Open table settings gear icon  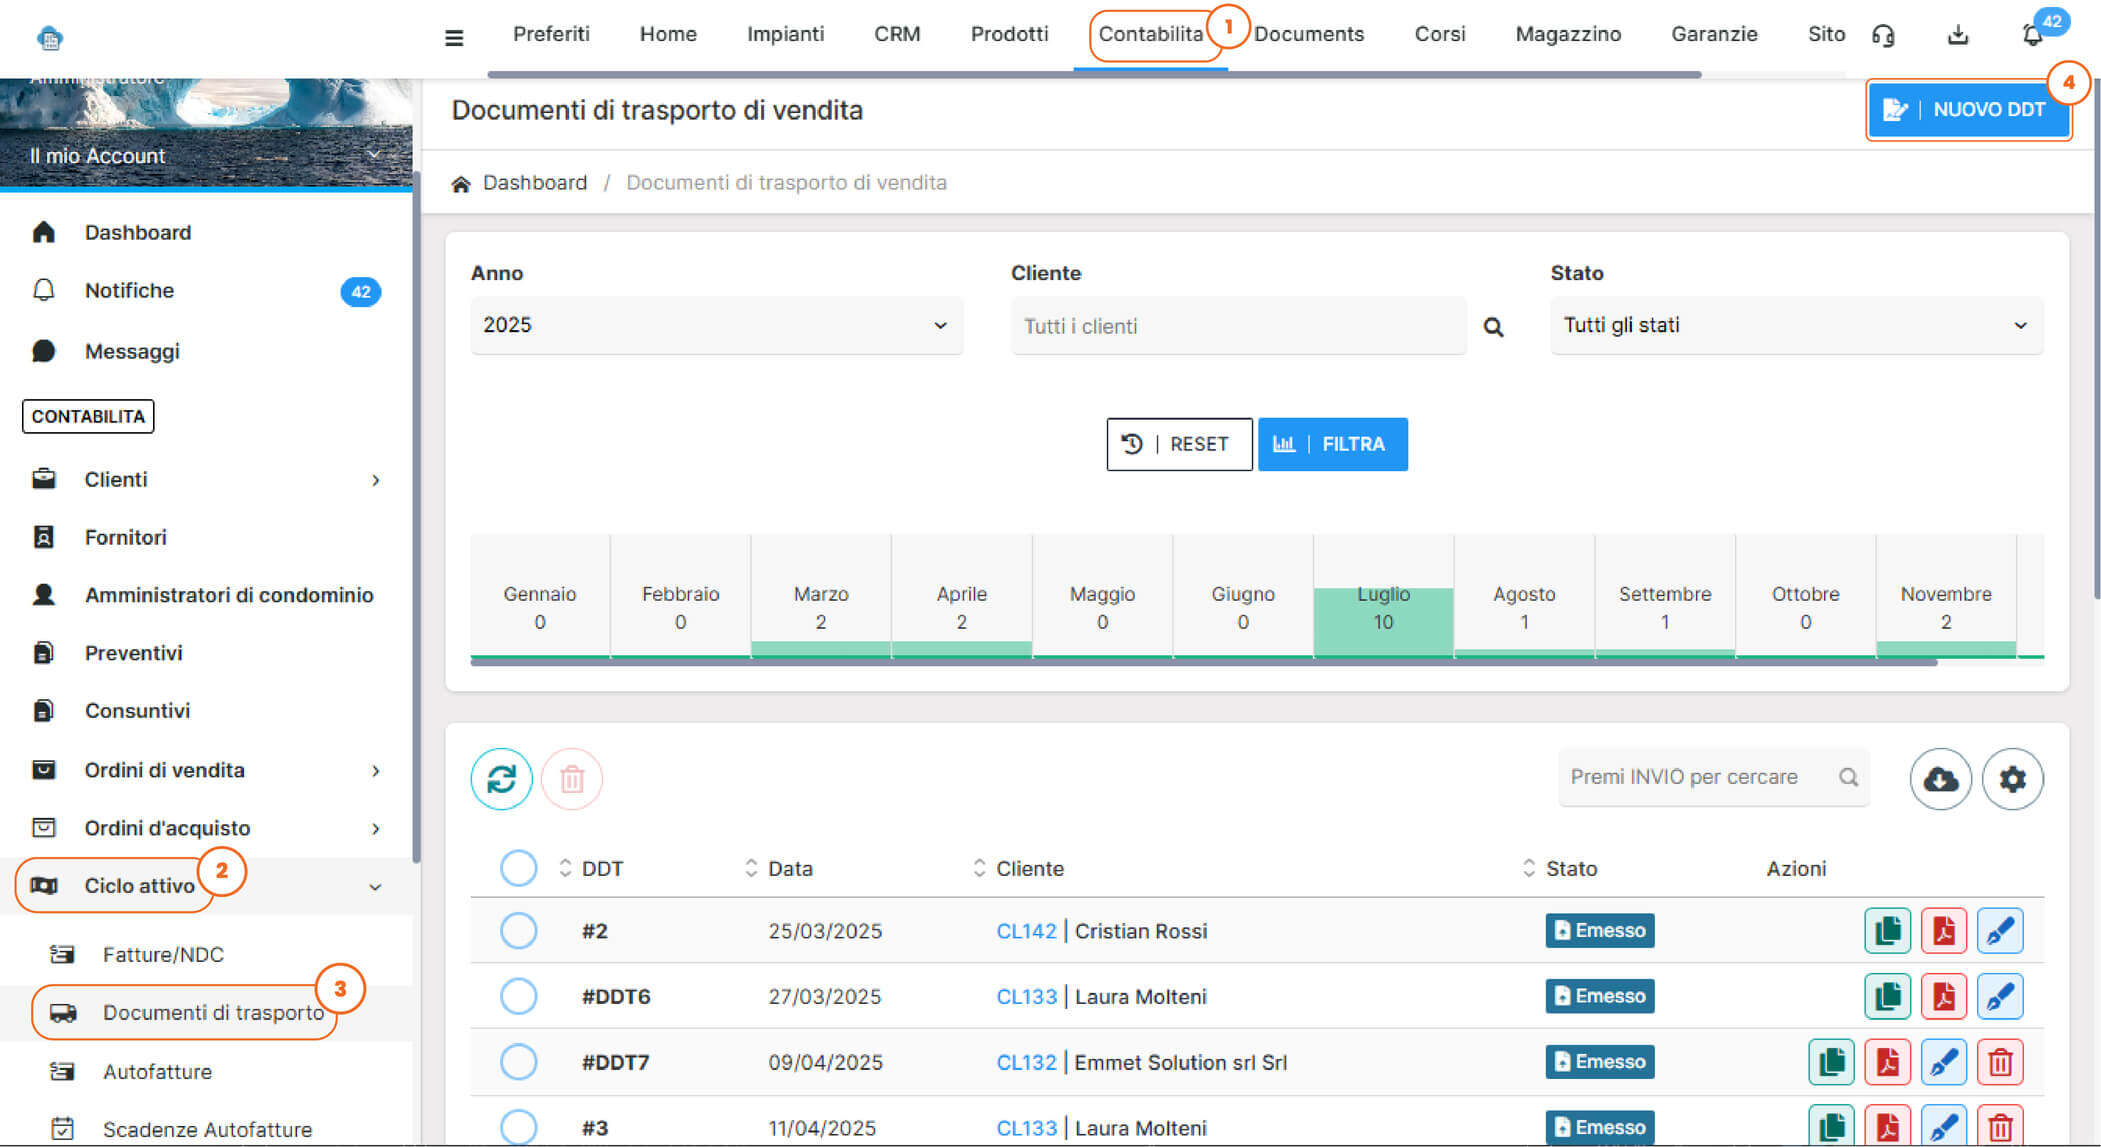point(2012,778)
